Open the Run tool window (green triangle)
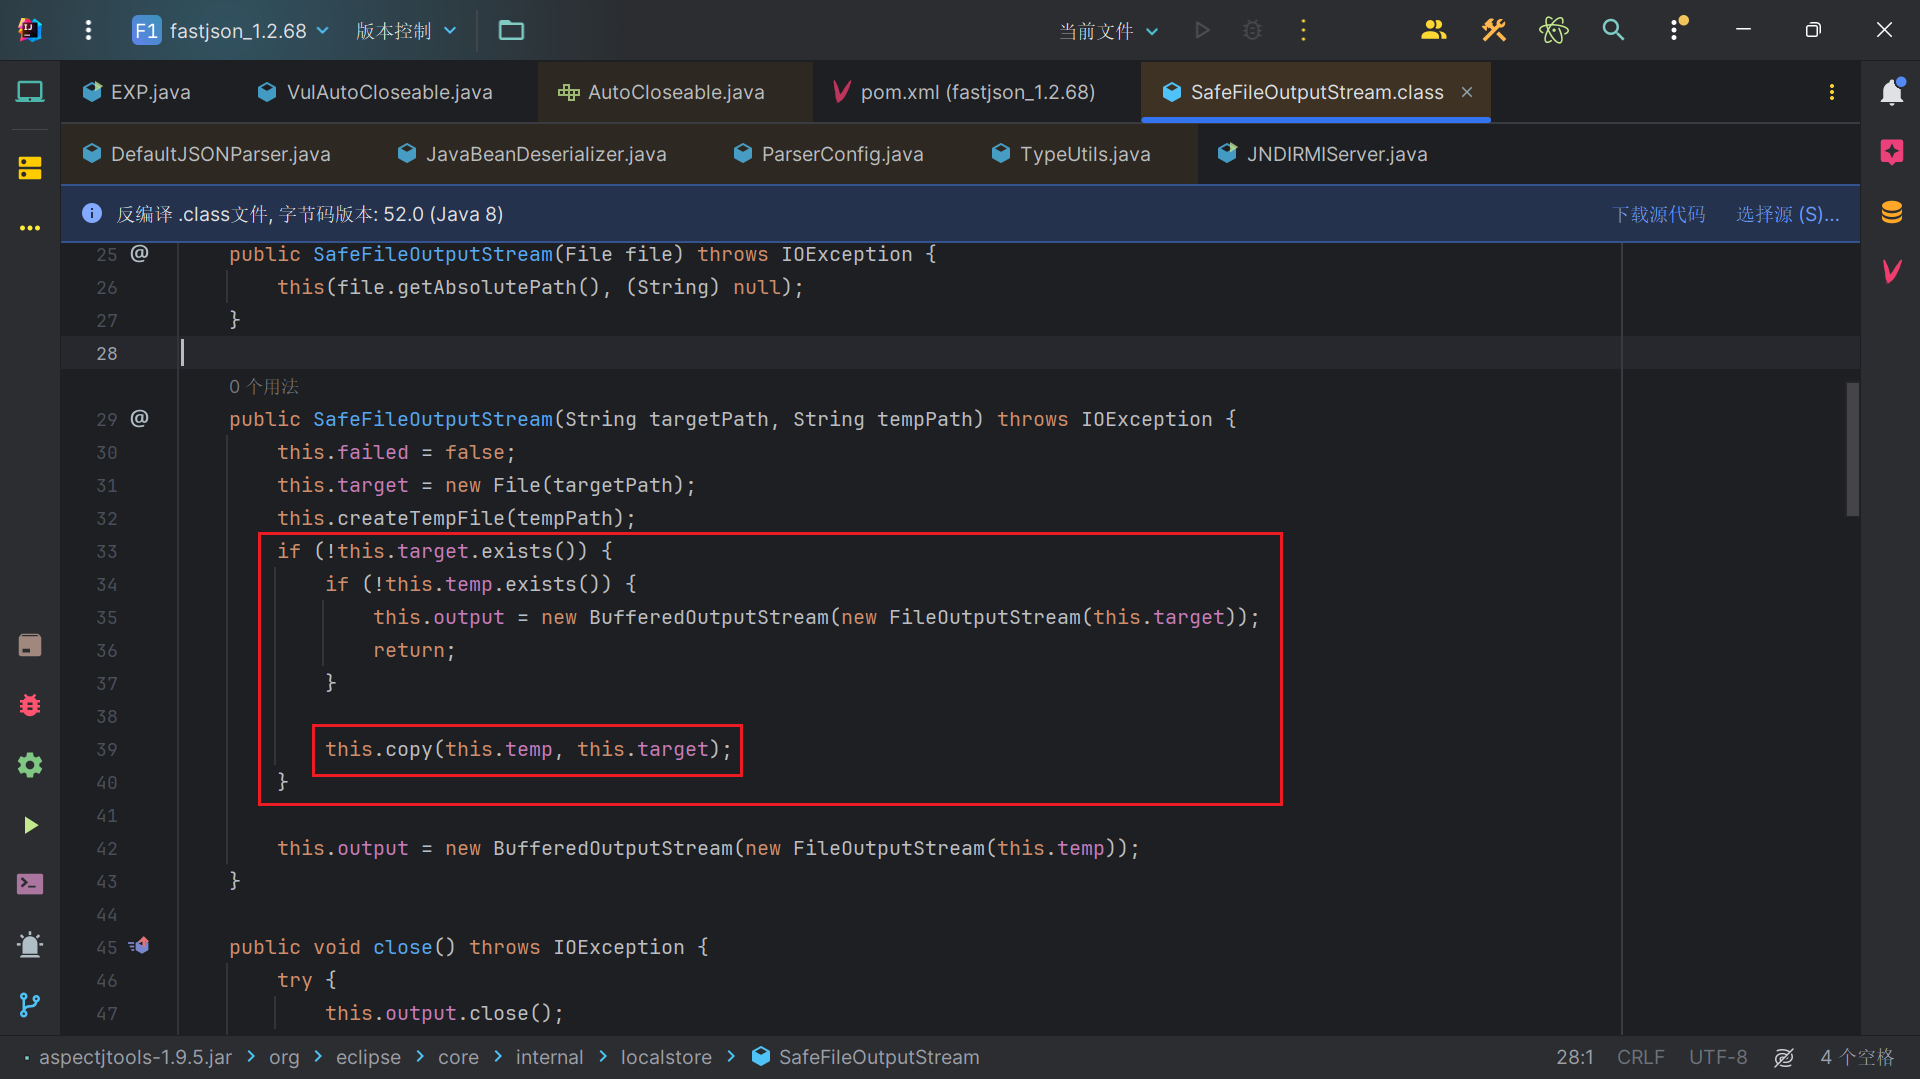Screen dimensions: 1920x1079 tap(30, 825)
